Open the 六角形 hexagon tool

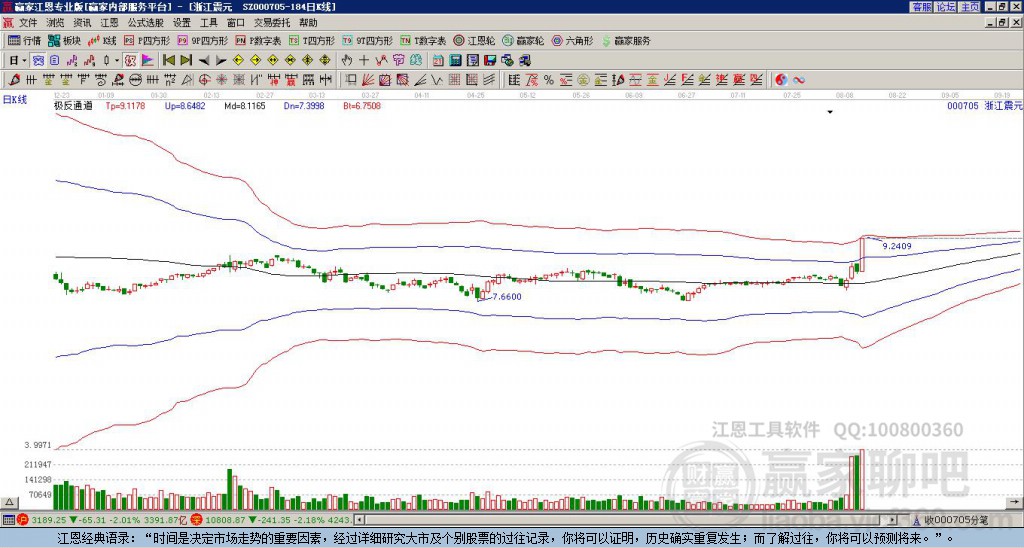pyautogui.click(x=573, y=40)
